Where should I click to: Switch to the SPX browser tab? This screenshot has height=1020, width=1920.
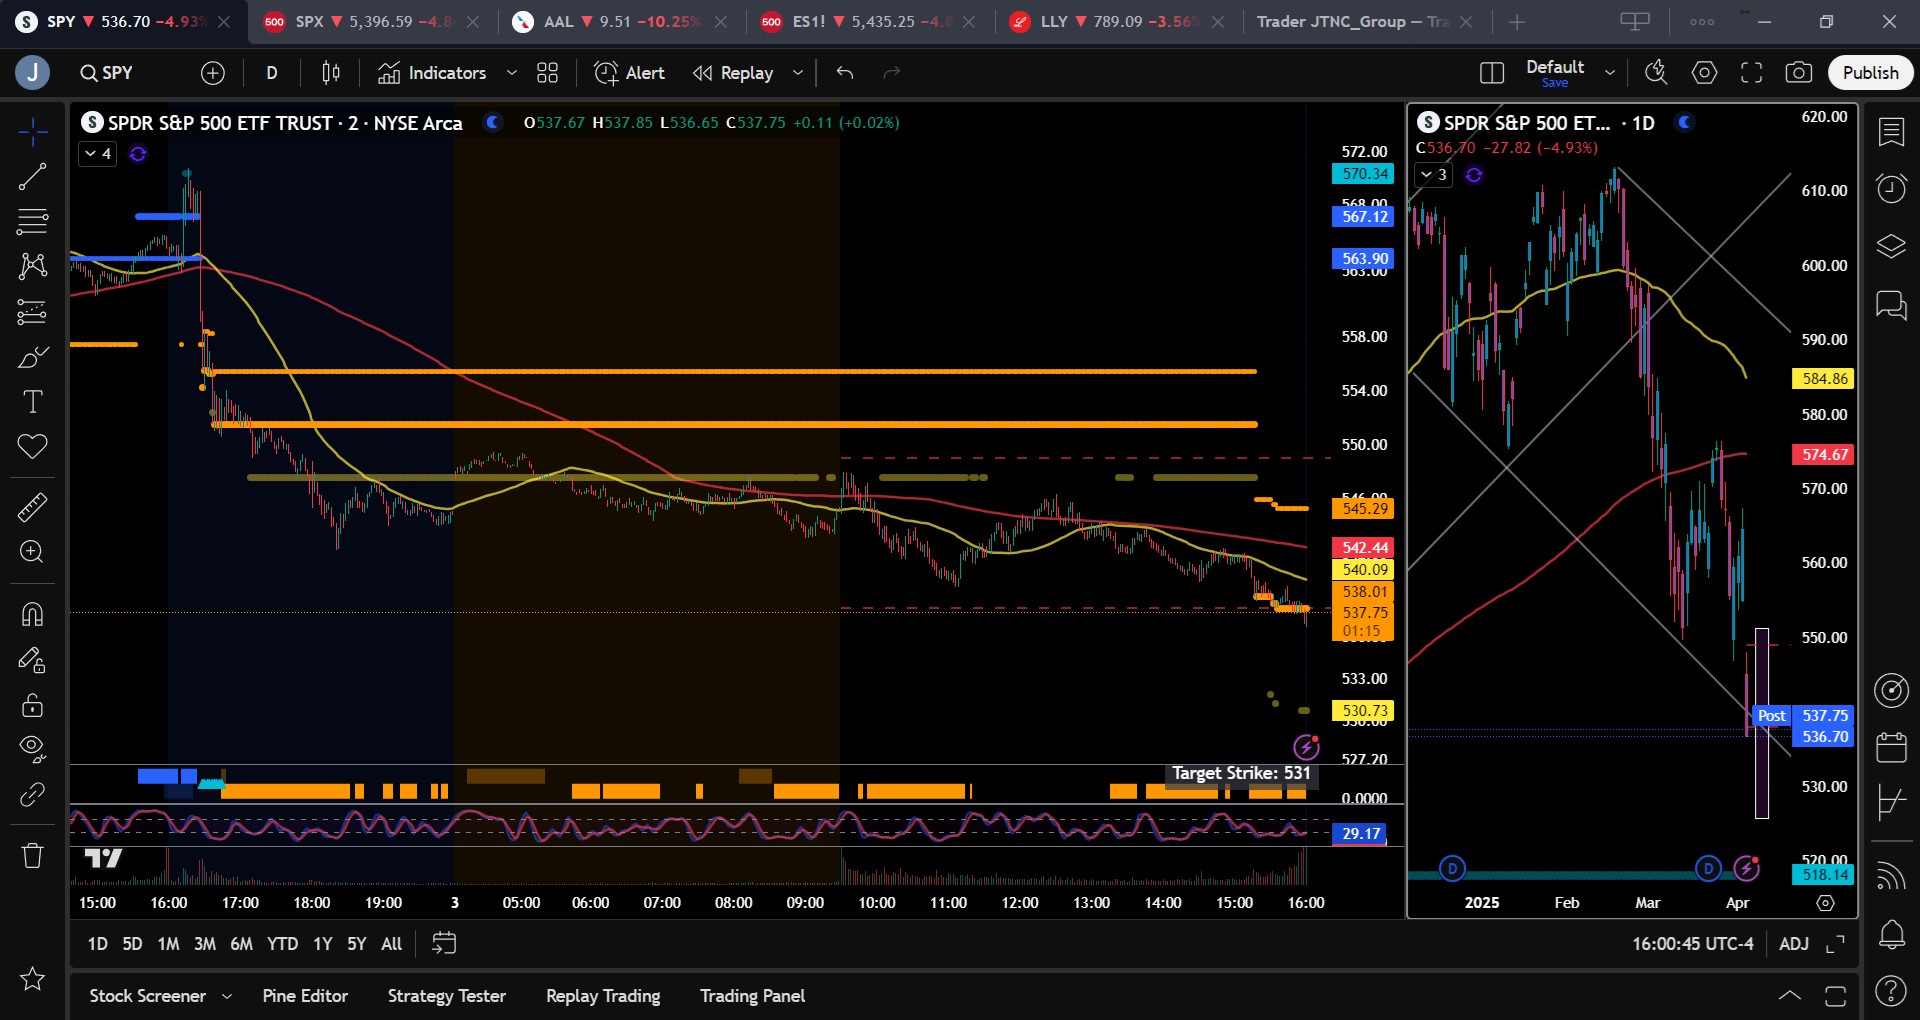(370, 22)
